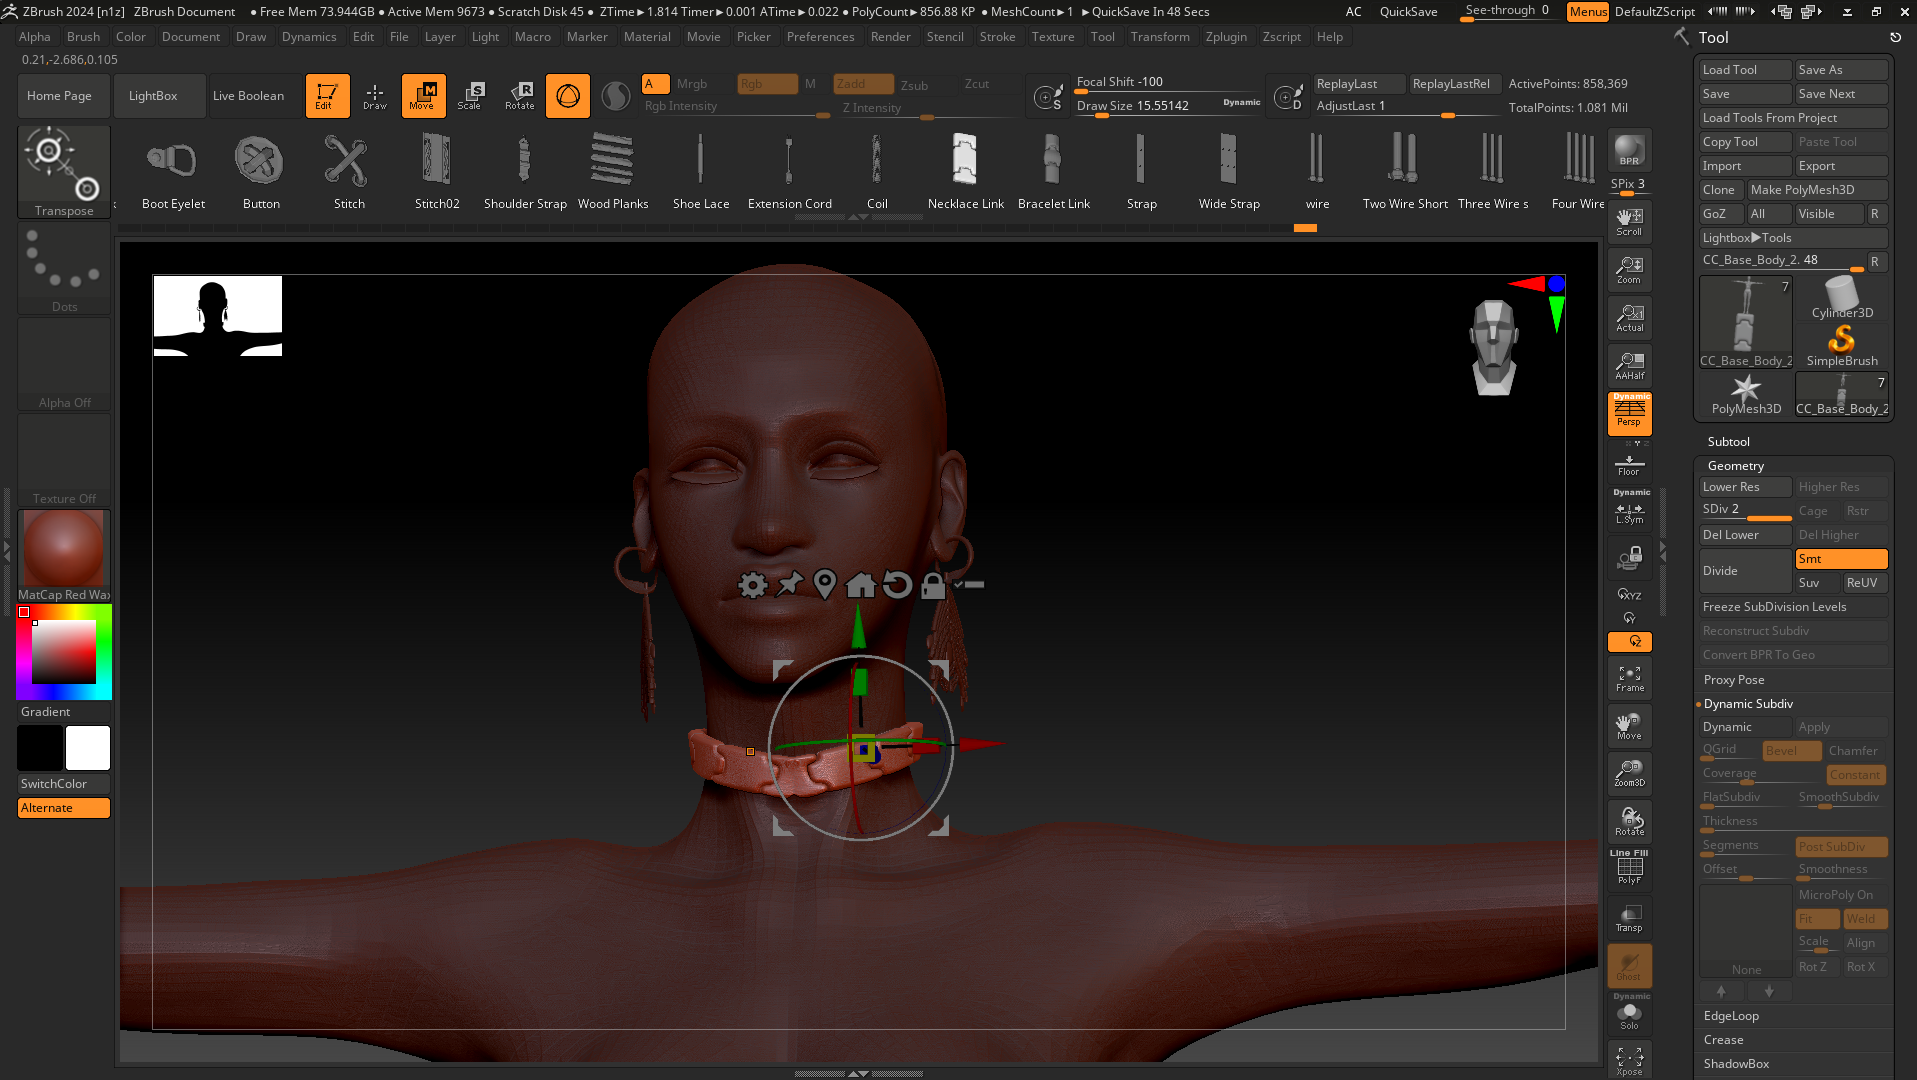Click QuickSave in title bar
Screen dimensions: 1917x1080
click(x=1408, y=12)
